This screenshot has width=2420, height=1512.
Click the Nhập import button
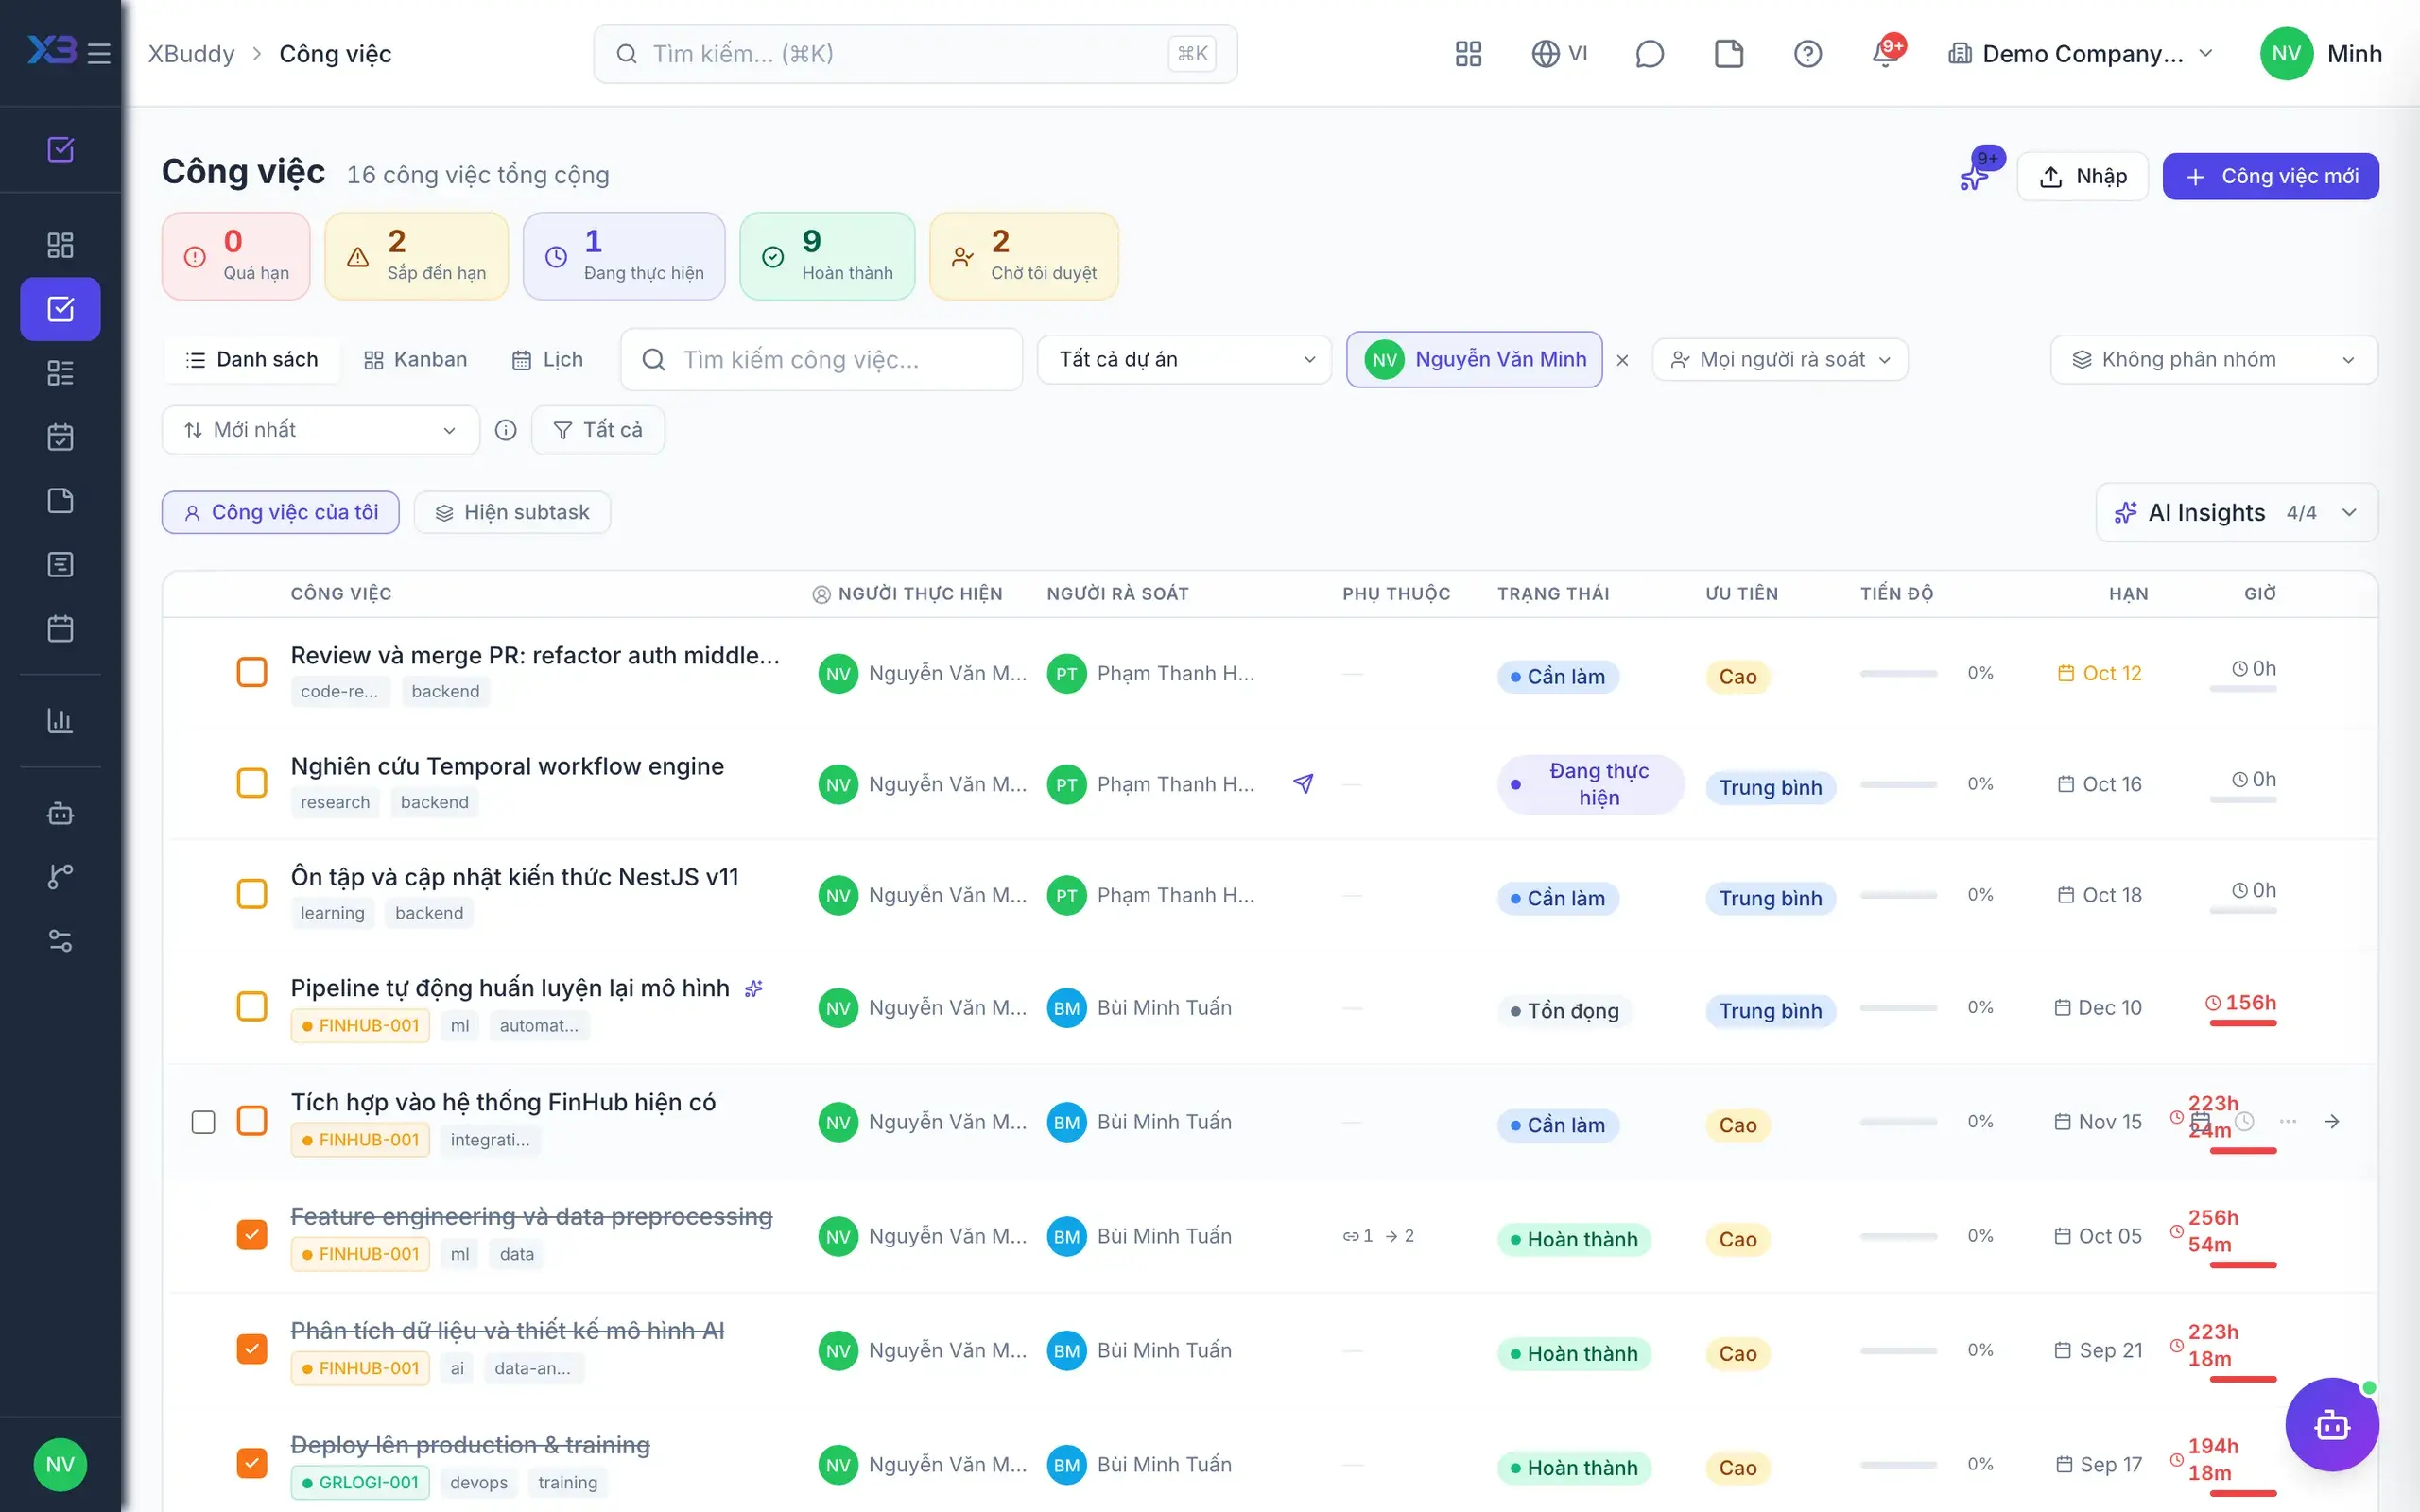(2082, 176)
